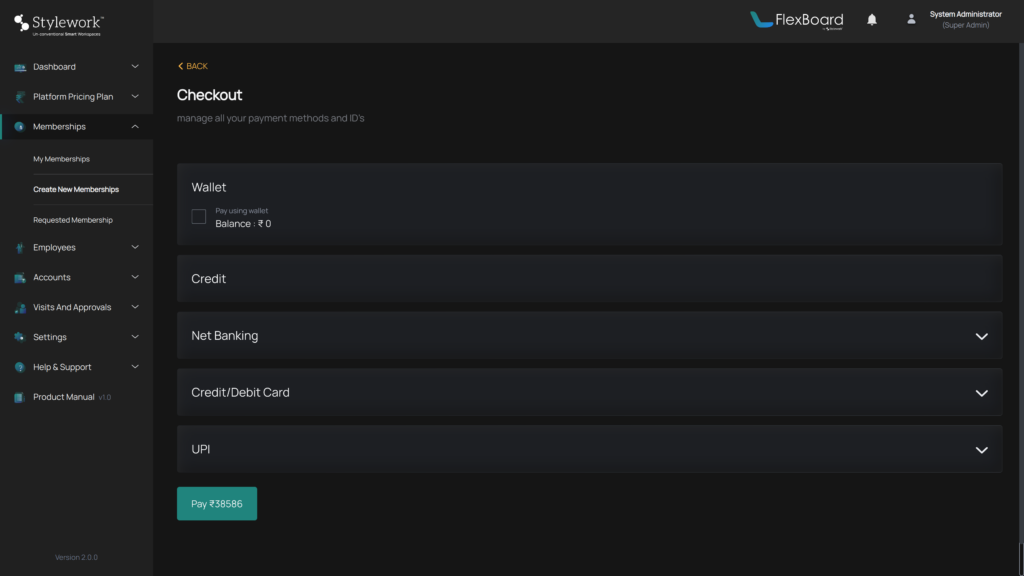Click the Pay ₹38586 button
Image resolution: width=1024 pixels, height=576 pixels.
217,504
